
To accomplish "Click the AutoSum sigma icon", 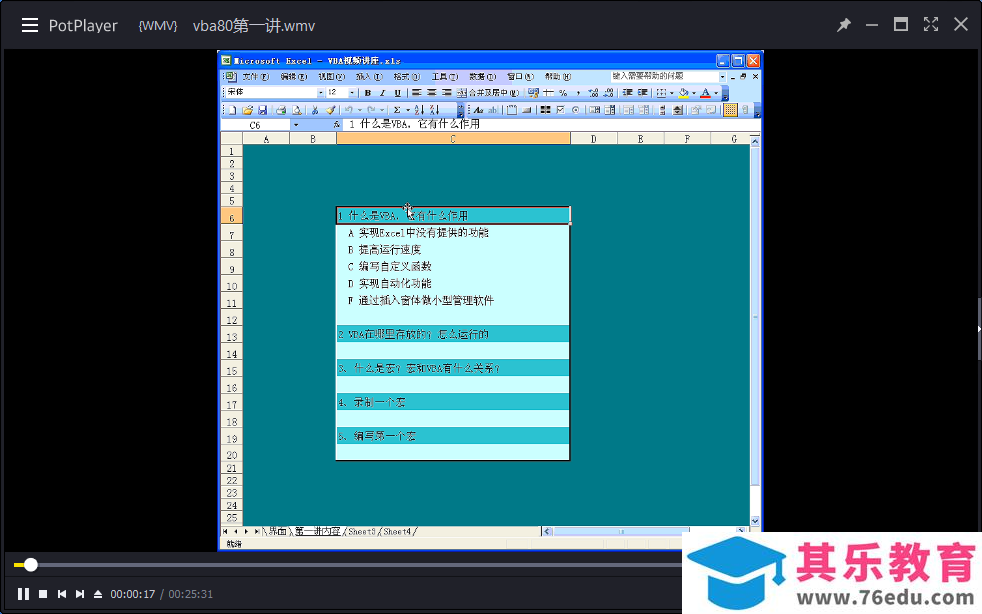I will point(396,110).
